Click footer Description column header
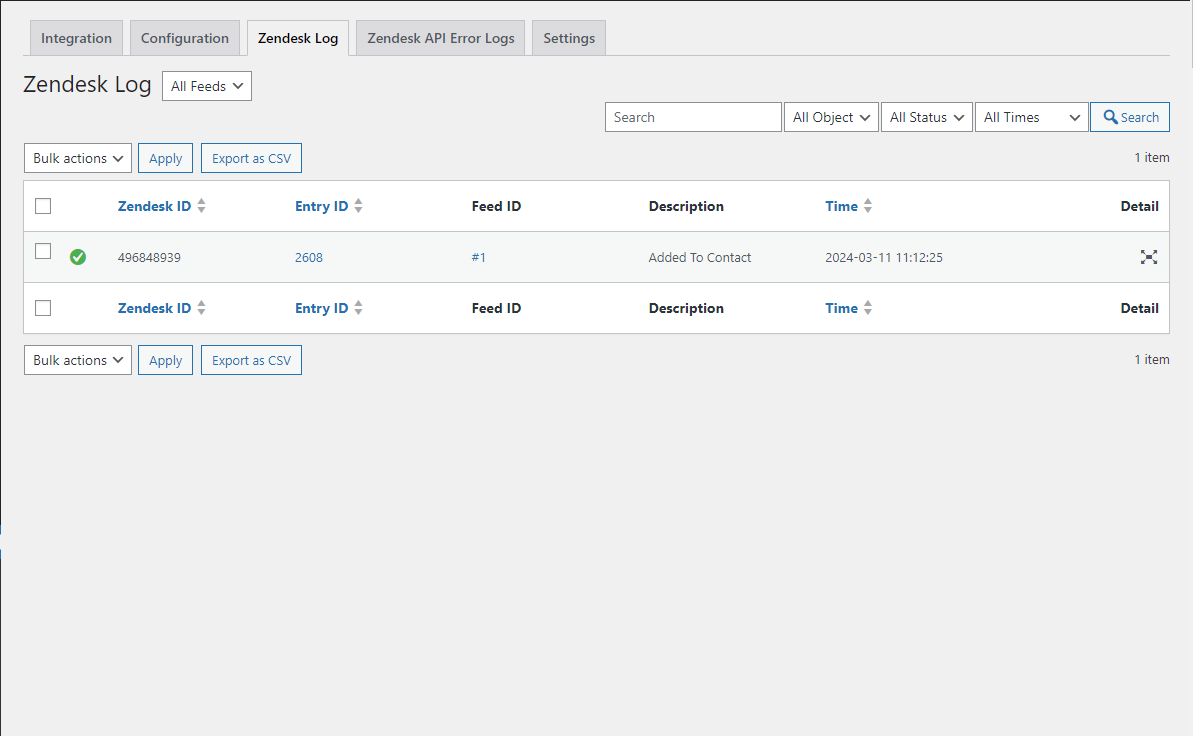This screenshot has height=736, width=1193. [686, 308]
